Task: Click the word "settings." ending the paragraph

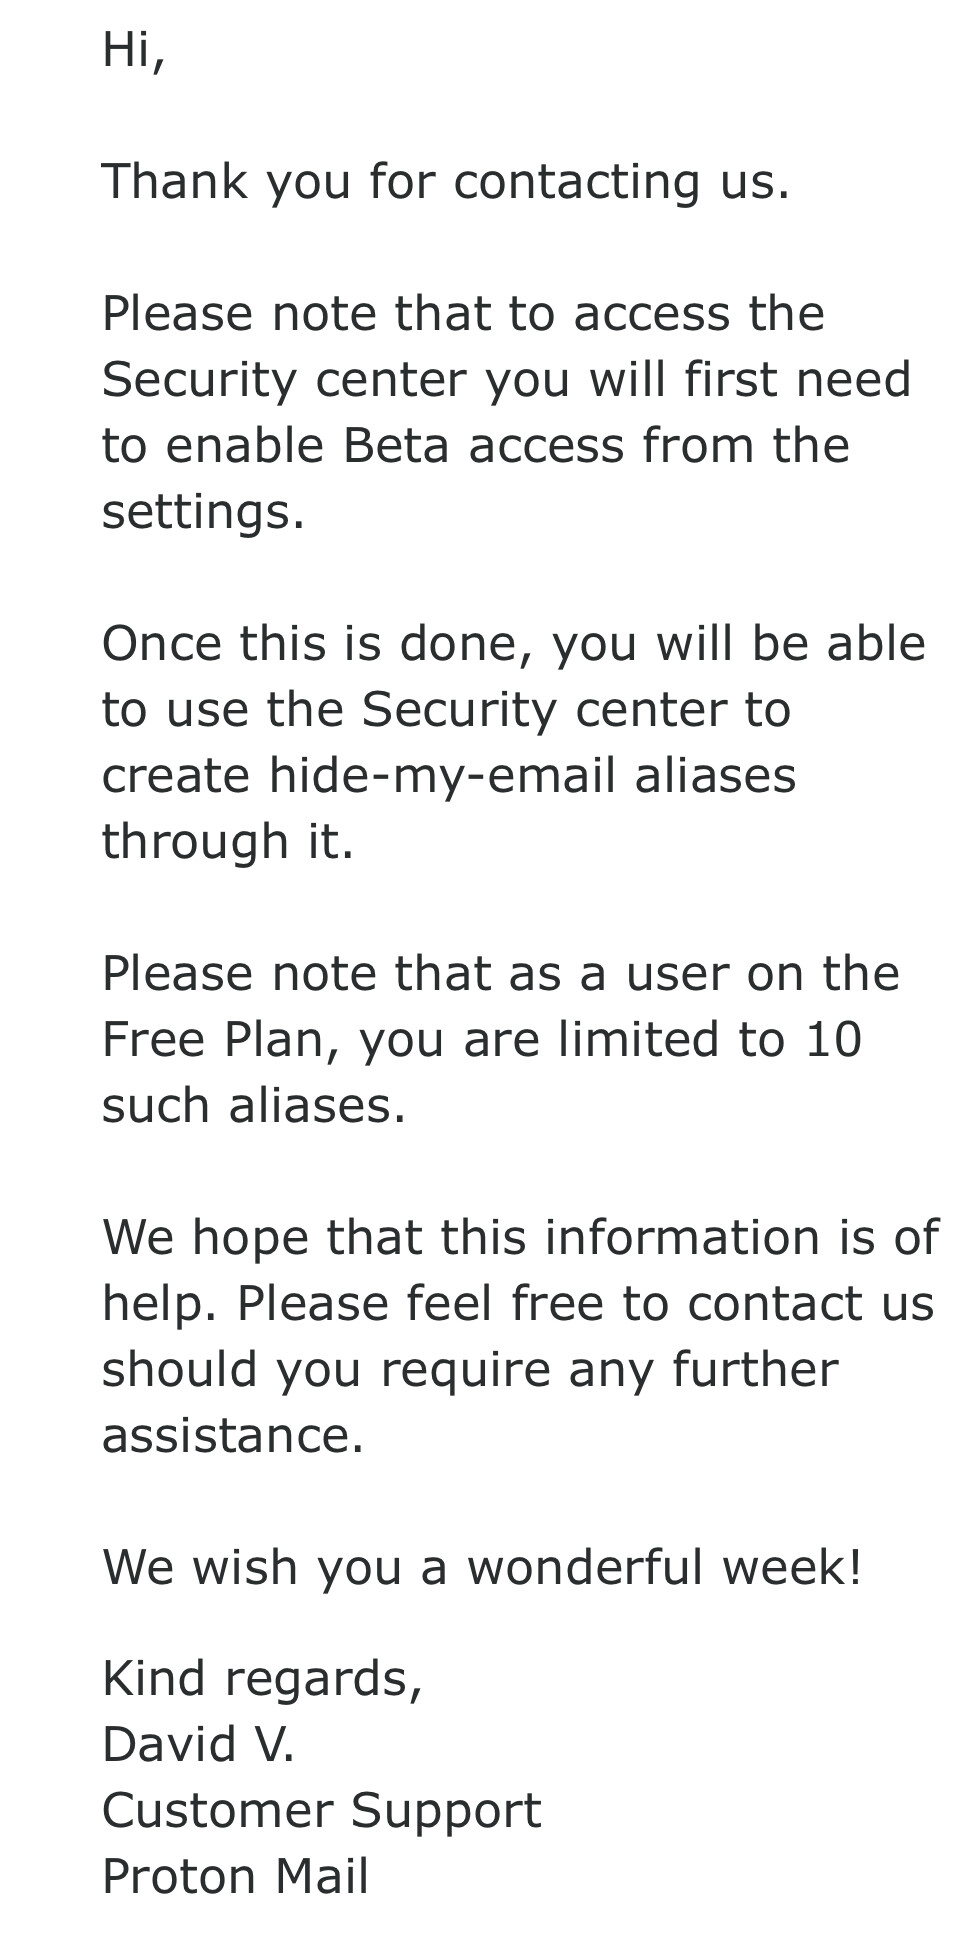Action: [203, 512]
